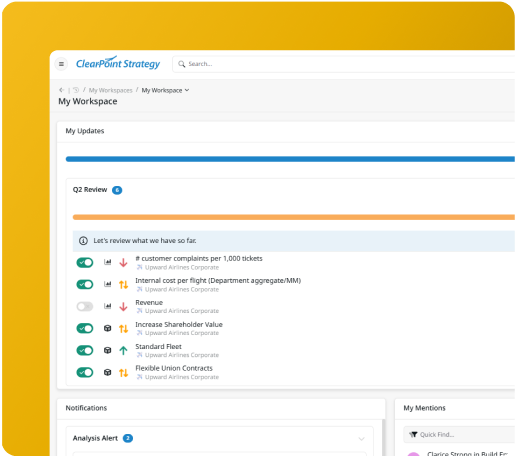The width and height of the screenshot is (515, 456).
Task: Click cube icon for Flexible Union Contracts
Action: [107, 372]
